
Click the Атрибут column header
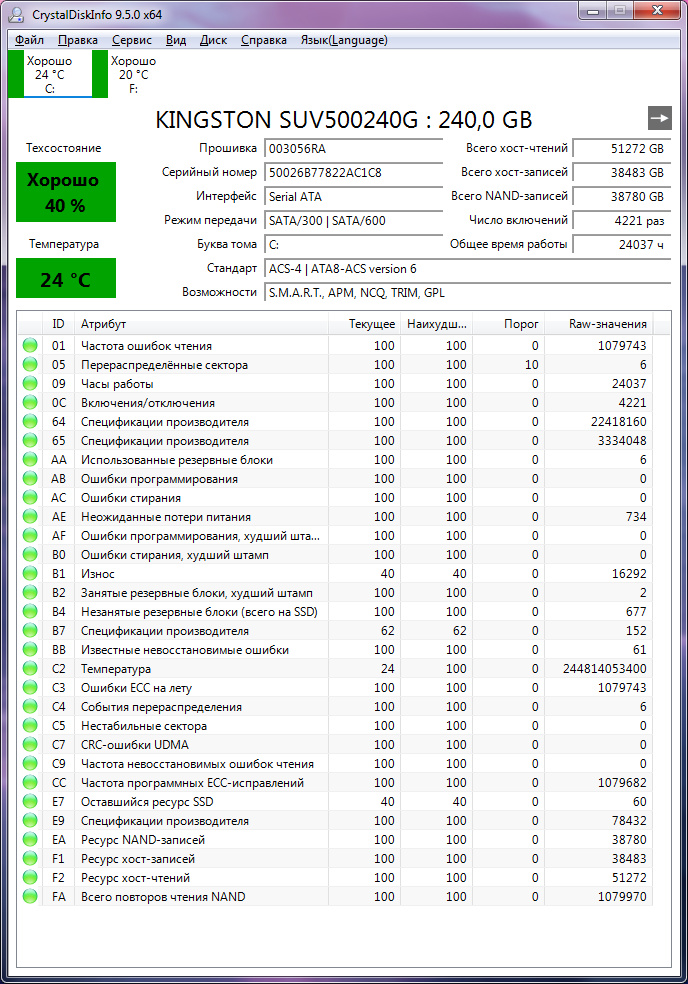coord(201,324)
